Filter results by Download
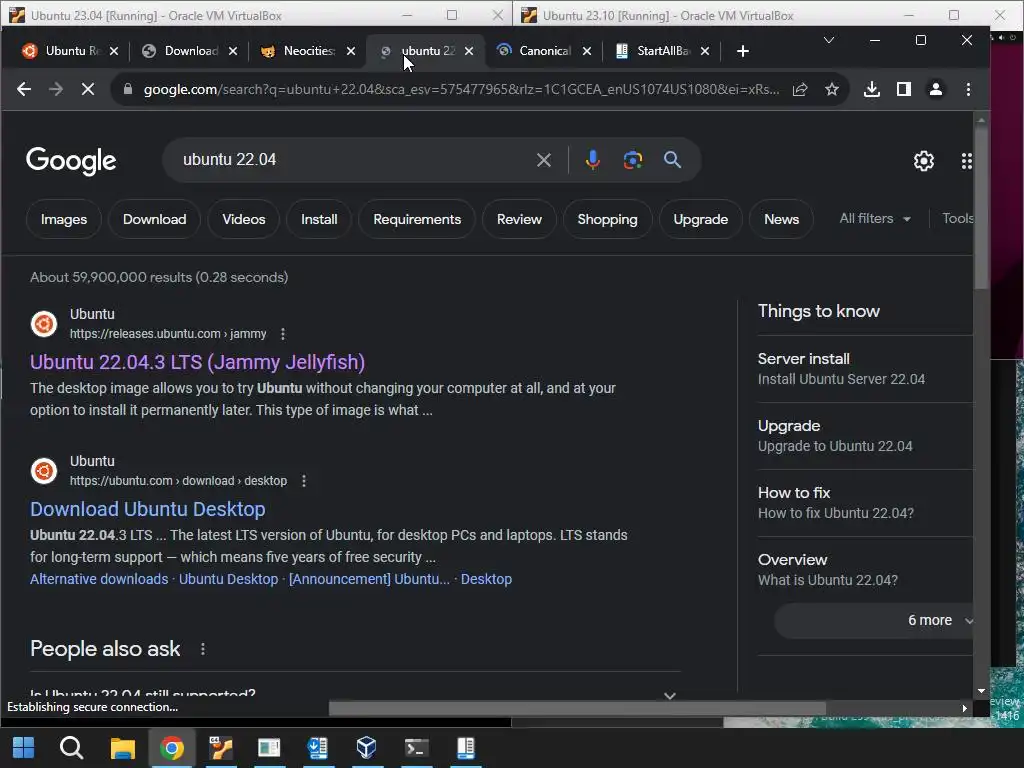The height and width of the screenshot is (768, 1024). pyautogui.click(x=155, y=219)
